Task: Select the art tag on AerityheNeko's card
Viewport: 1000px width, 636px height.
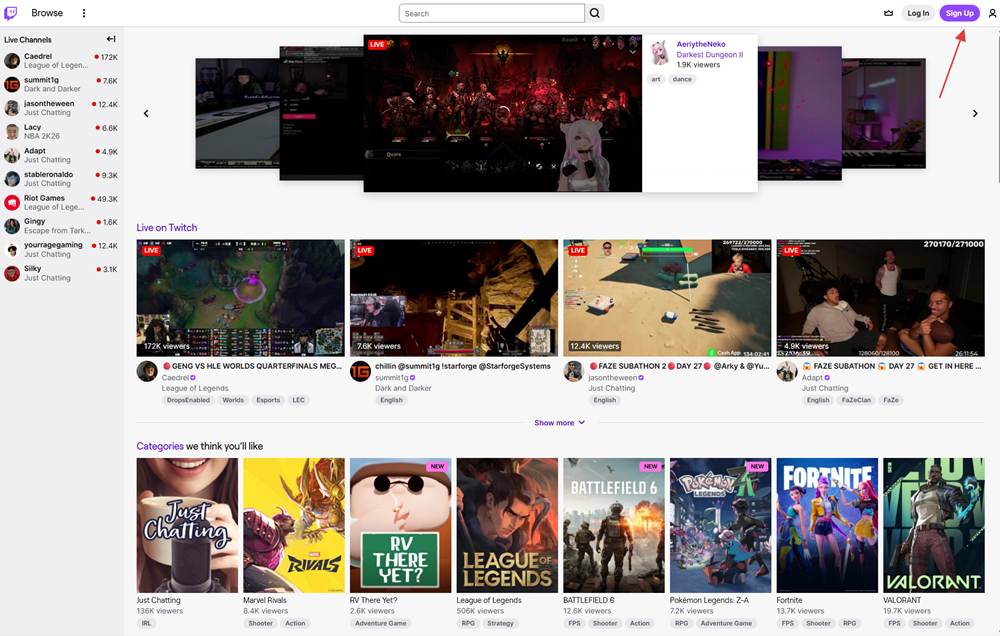Action: [655, 79]
